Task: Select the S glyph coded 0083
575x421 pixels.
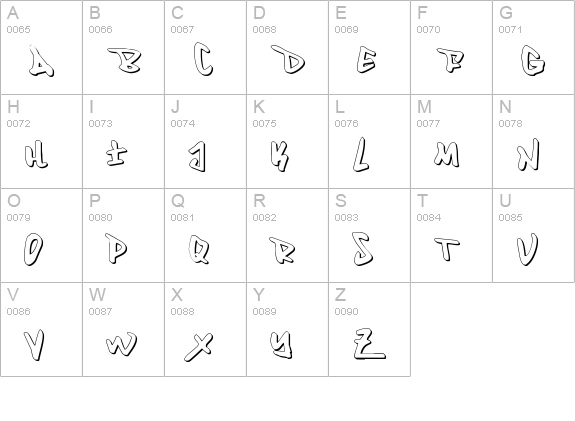Action: point(369,235)
